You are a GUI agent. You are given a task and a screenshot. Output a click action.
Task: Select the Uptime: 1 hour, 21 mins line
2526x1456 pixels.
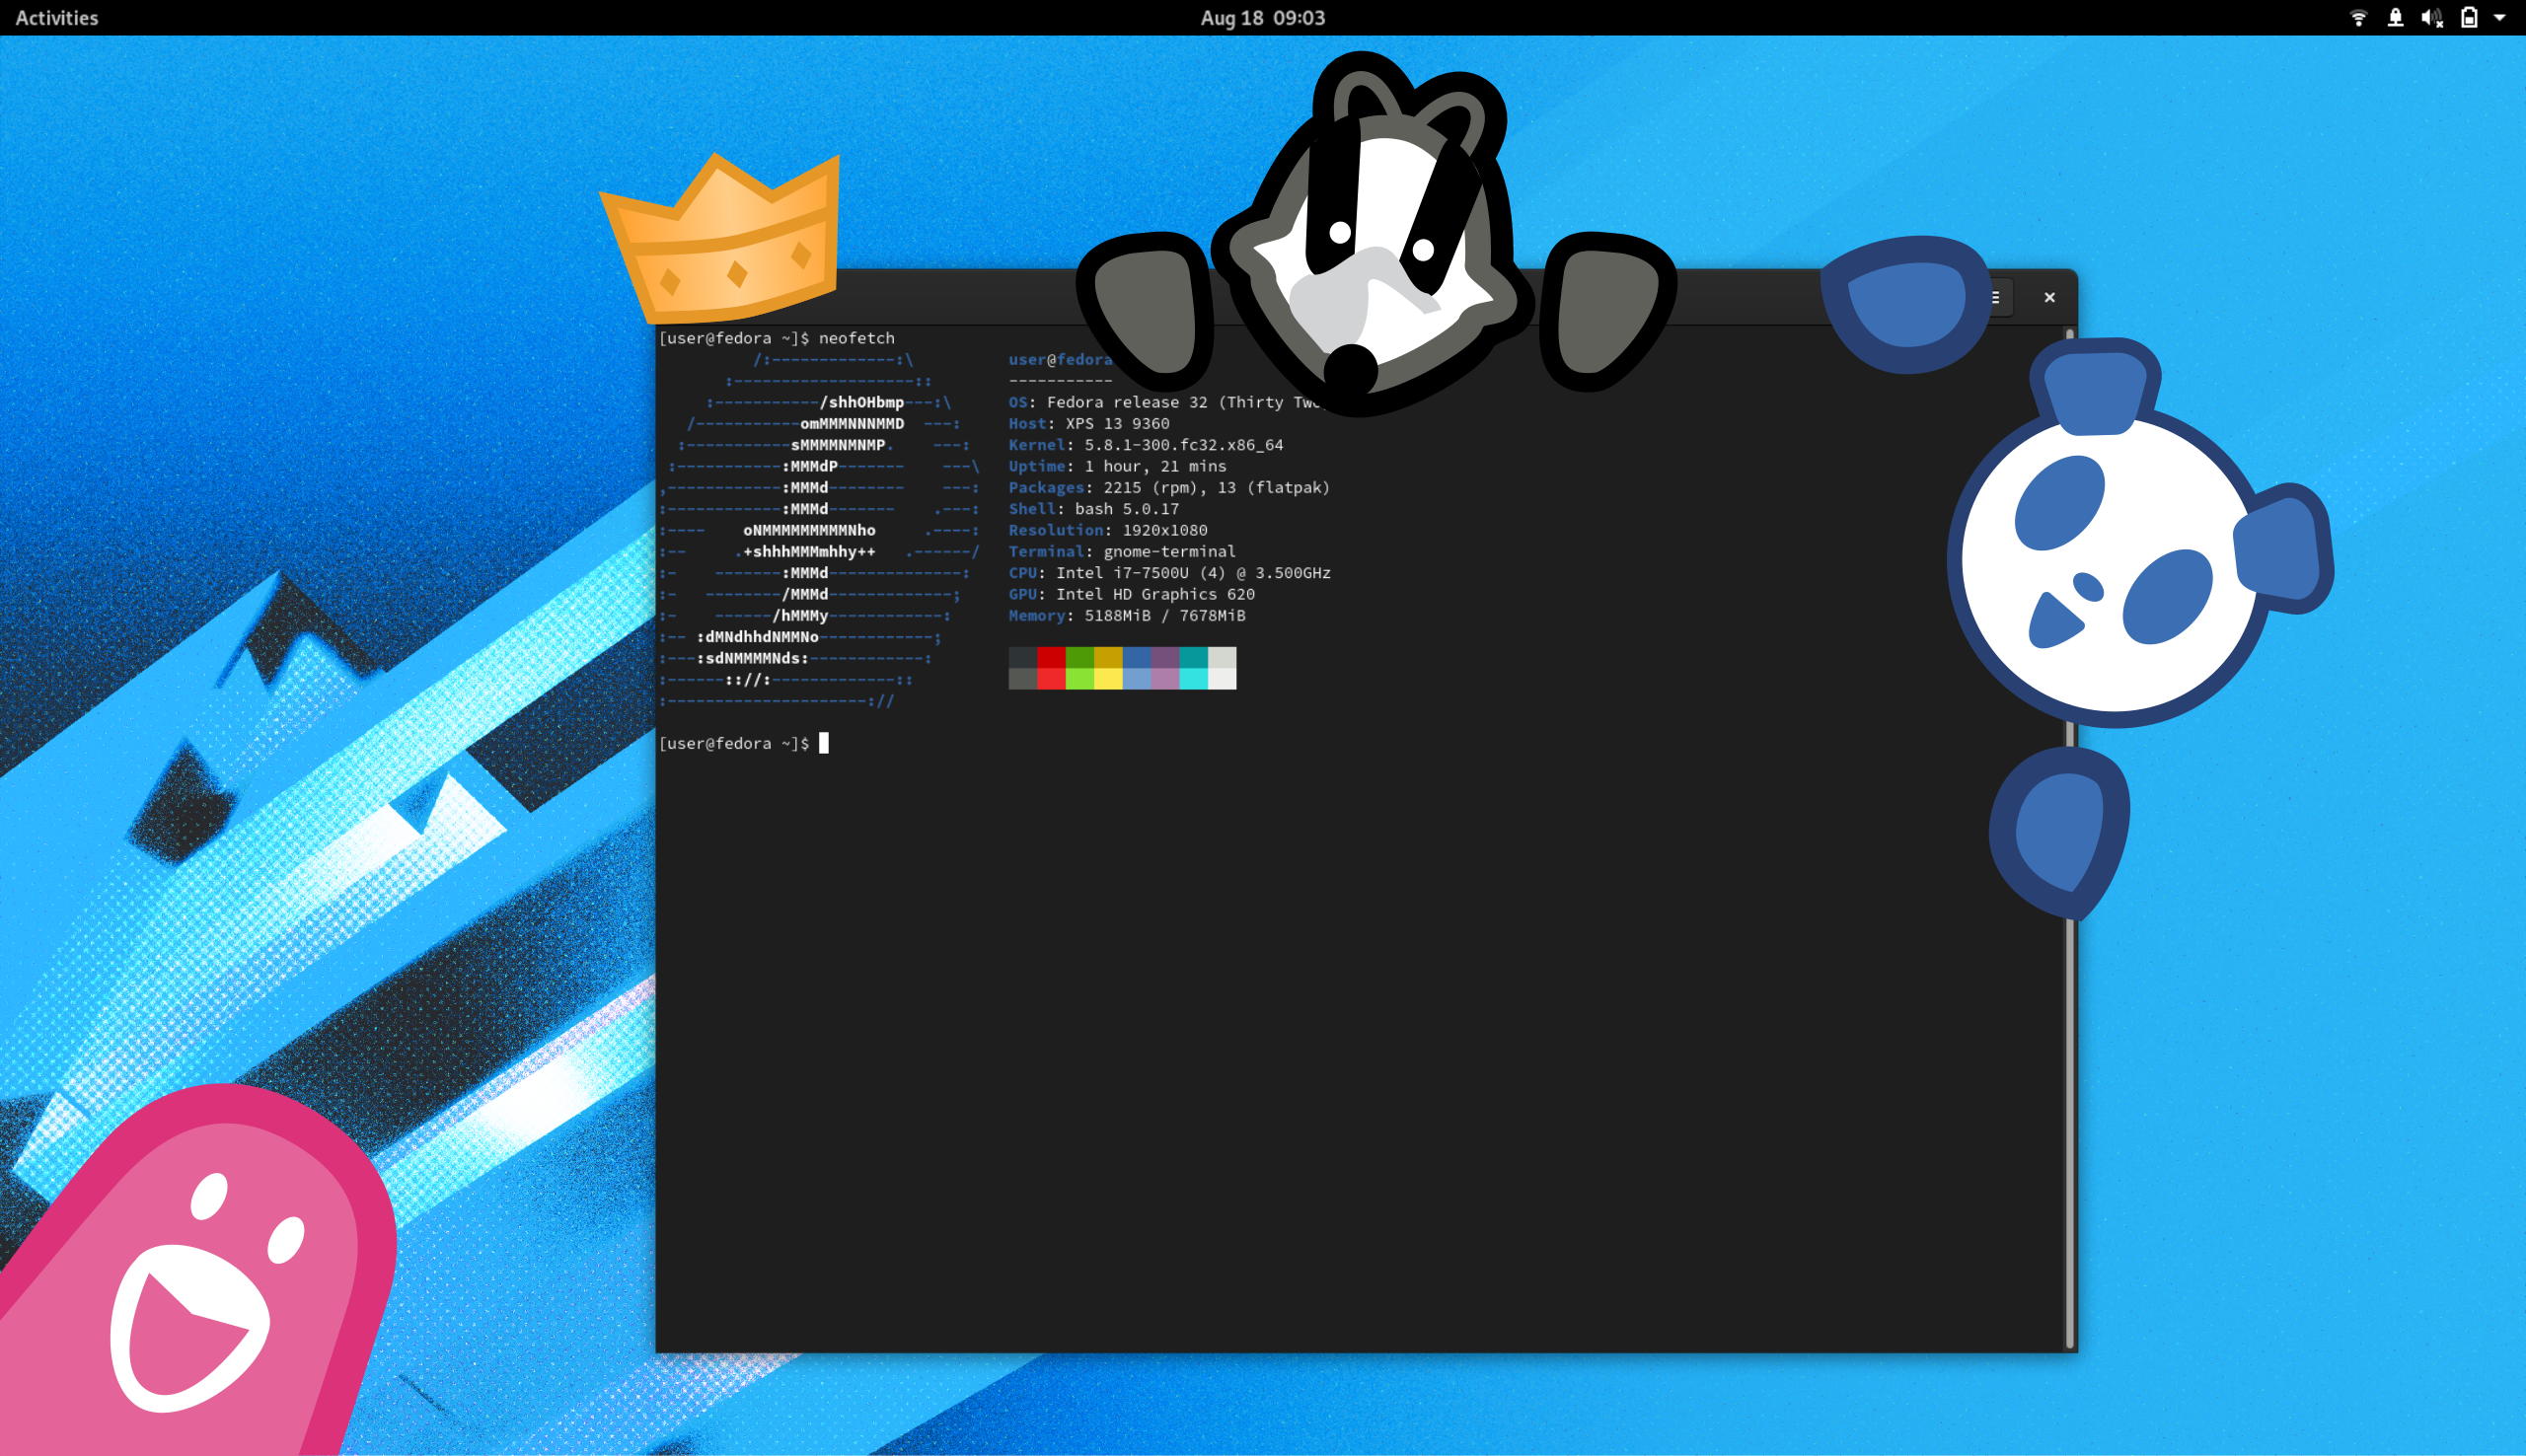click(1117, 466)
